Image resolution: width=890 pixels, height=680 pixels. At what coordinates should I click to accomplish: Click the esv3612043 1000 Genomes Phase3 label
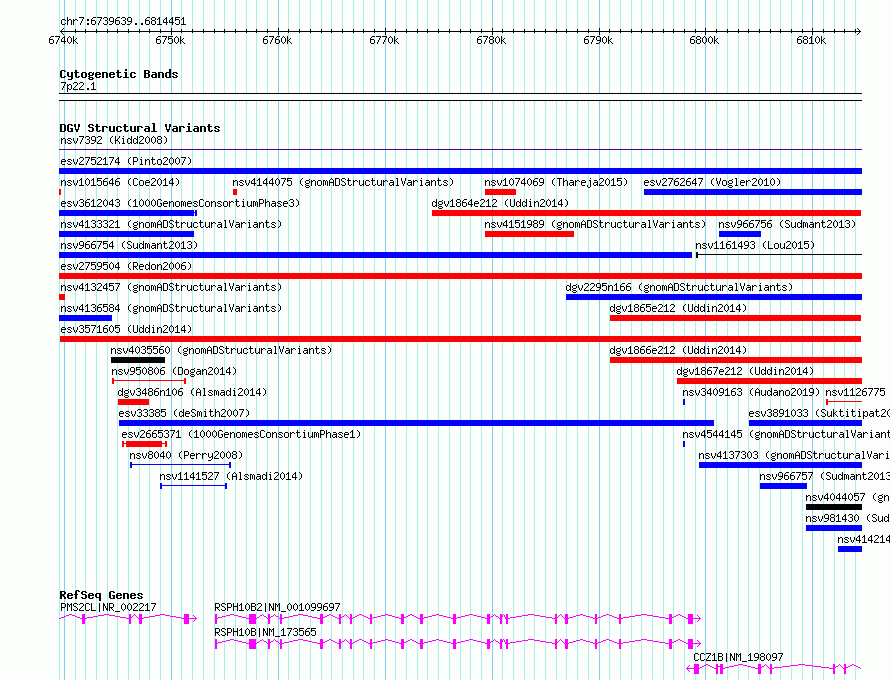coord(180,203)
